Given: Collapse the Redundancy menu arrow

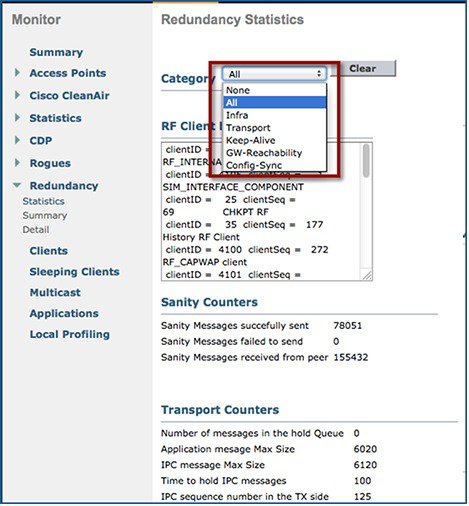Looking at the screenshot, I should point(17,185).
